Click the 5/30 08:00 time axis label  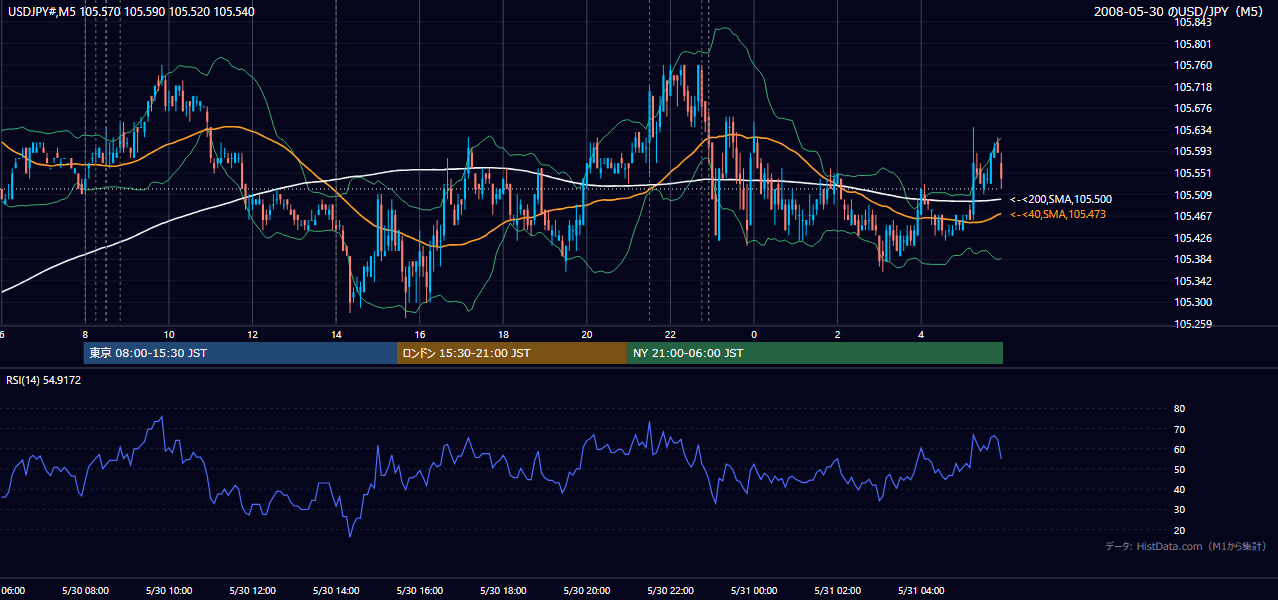pos(85,591)
